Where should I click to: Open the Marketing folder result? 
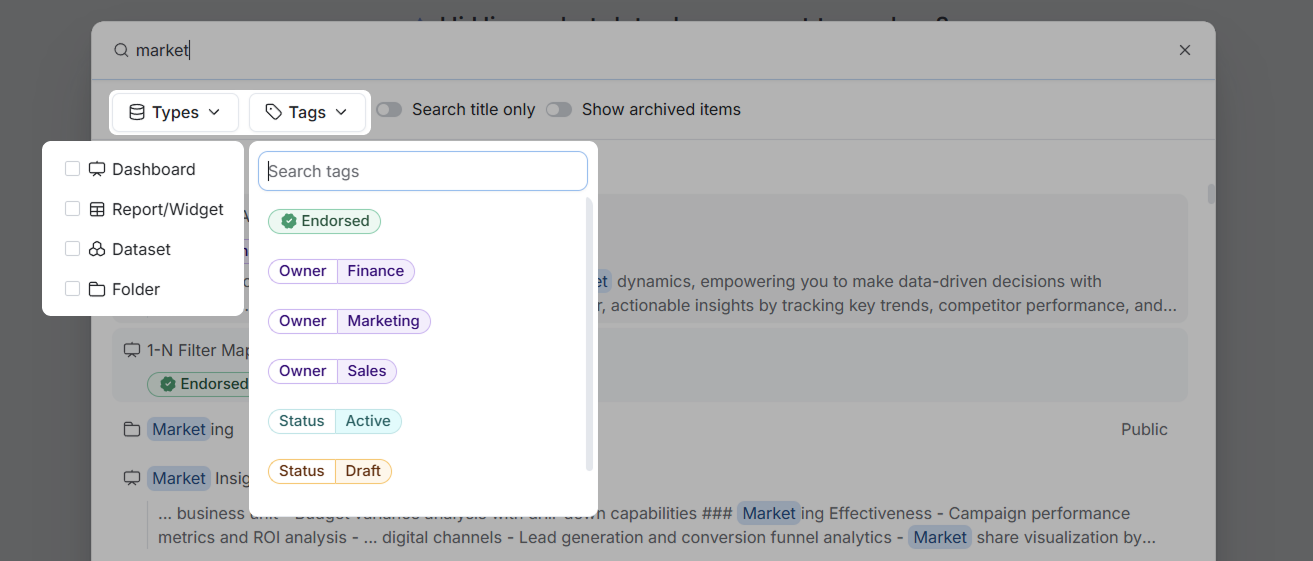650,429
